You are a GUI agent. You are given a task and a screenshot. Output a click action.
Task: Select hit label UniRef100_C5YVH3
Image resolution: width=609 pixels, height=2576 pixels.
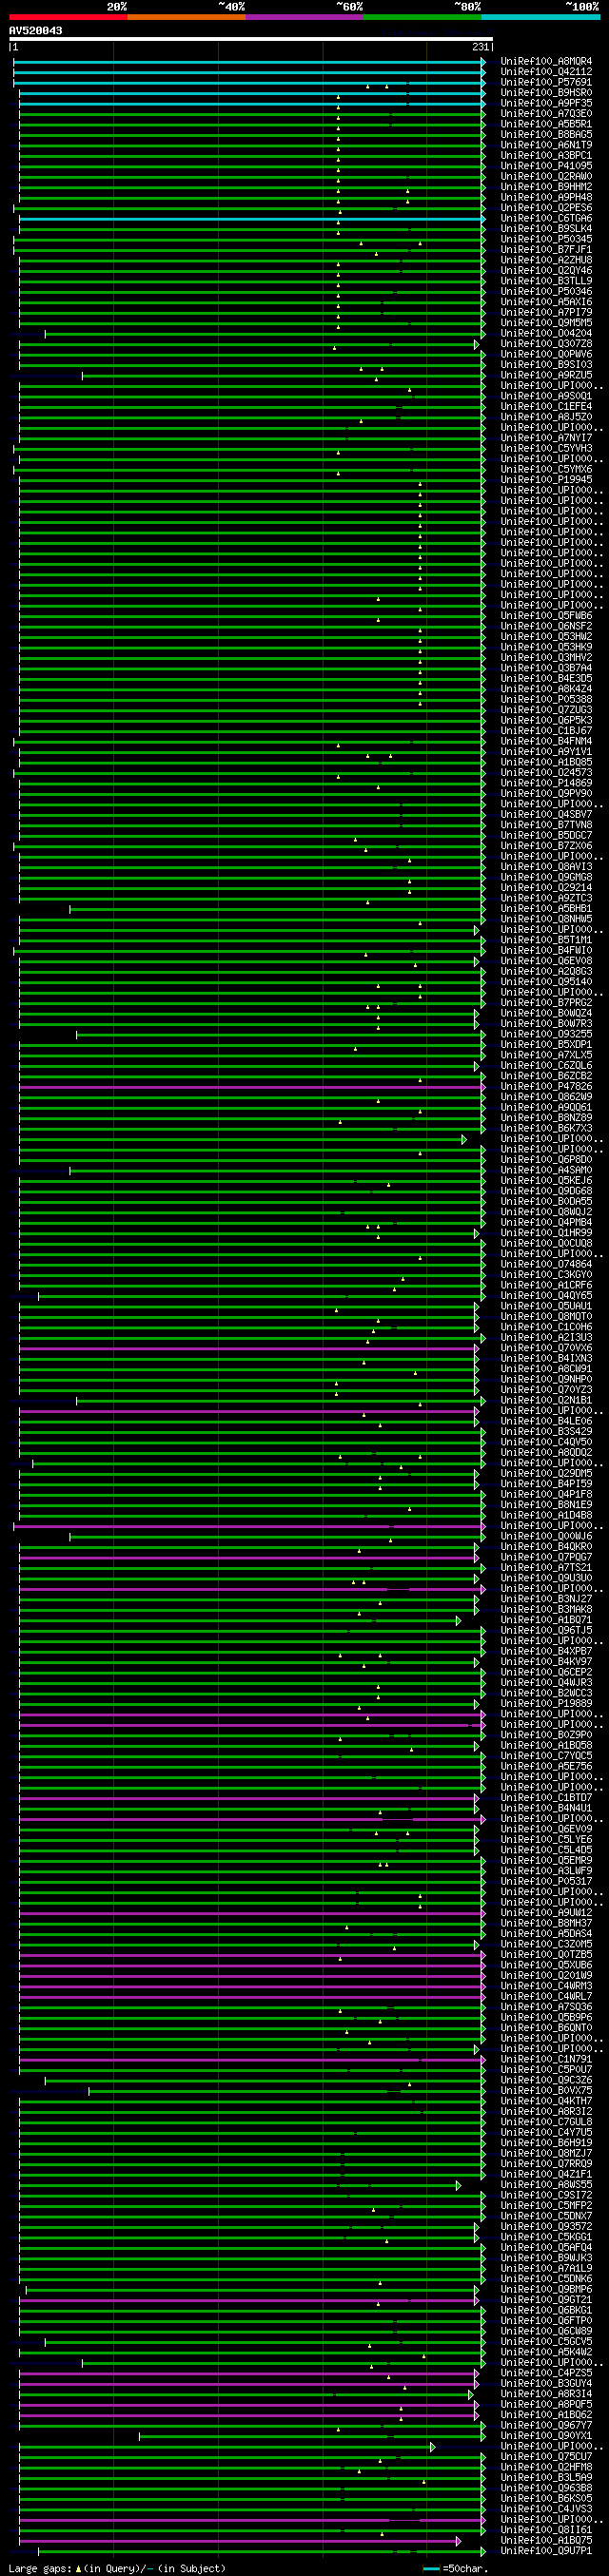tap(546, 449)
